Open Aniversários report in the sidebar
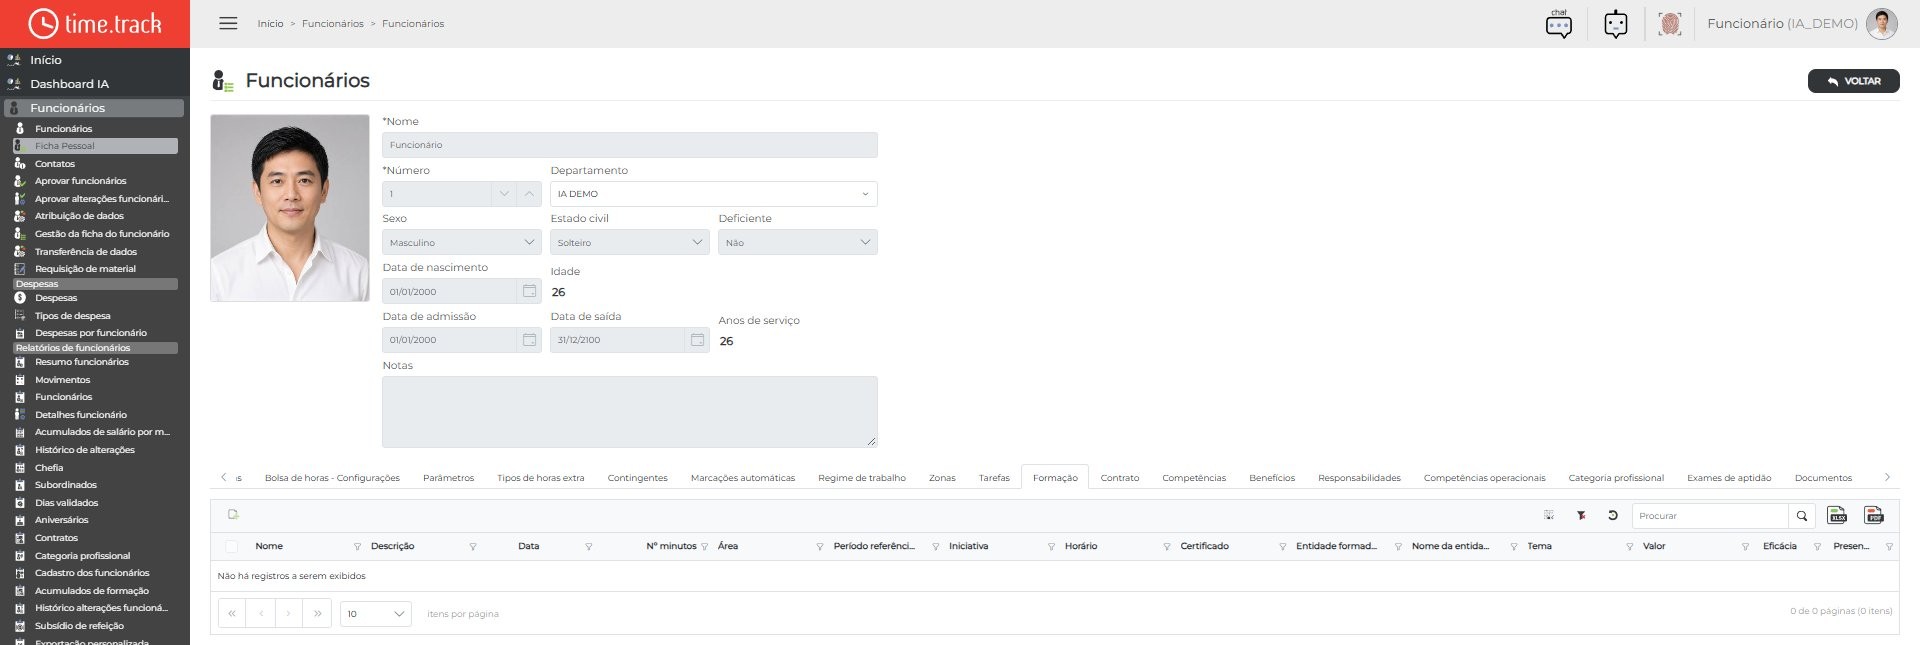 click(x=61, y=520)
